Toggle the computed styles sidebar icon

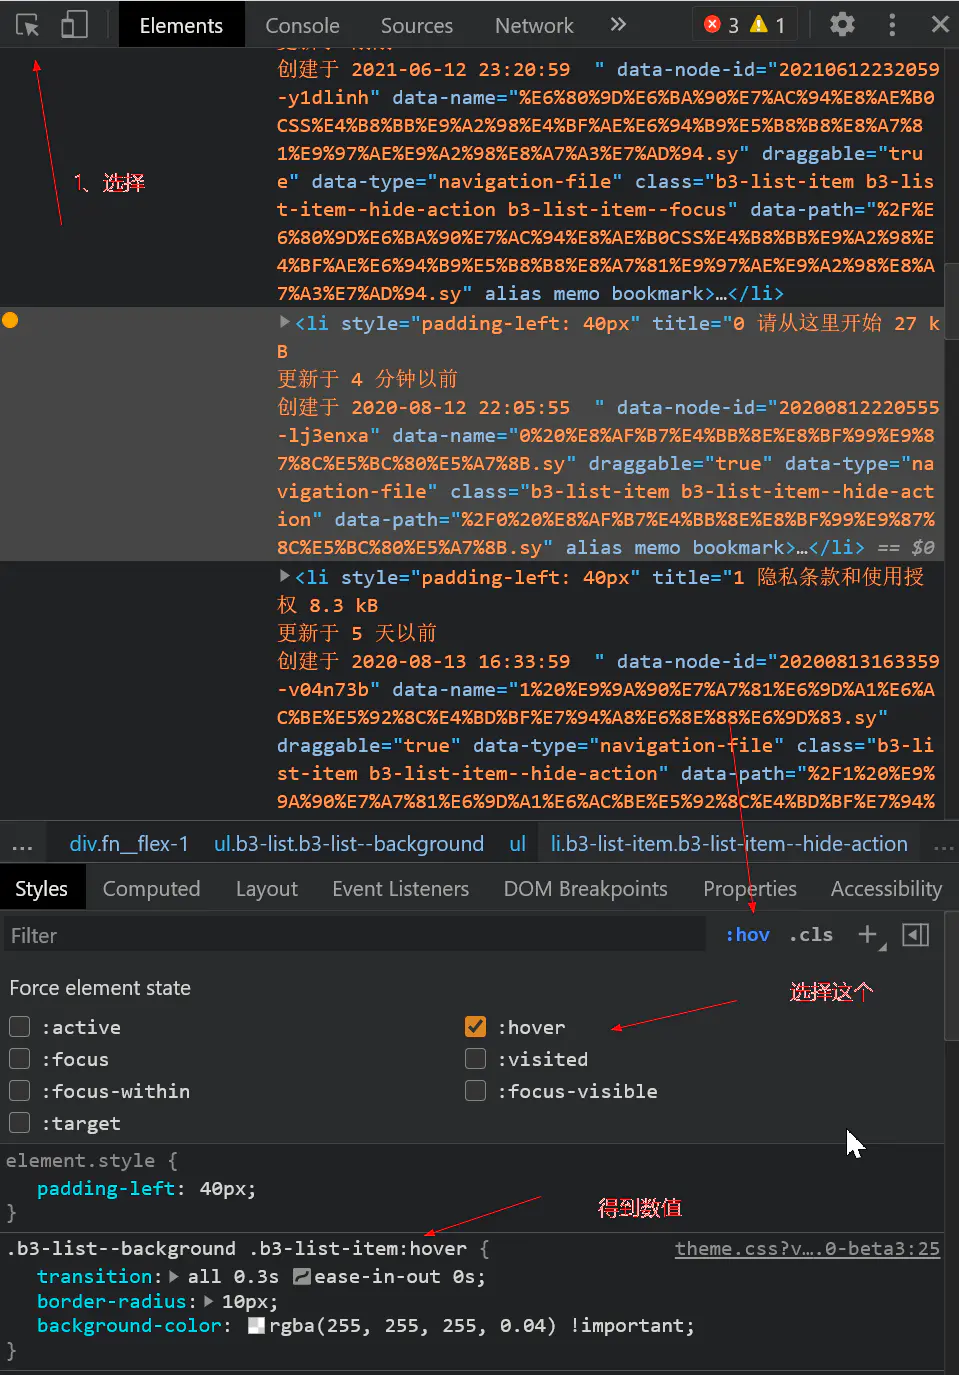pos(915,934)
